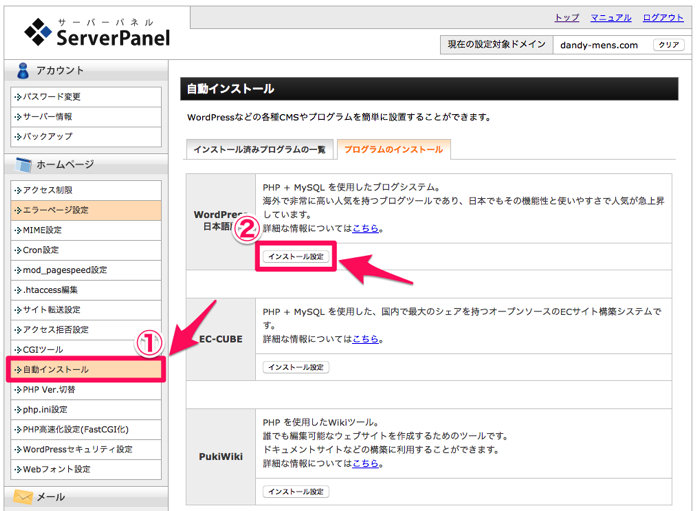Open アクセス制限 menu item
This screenshot has width=700, height=511.
86,190
